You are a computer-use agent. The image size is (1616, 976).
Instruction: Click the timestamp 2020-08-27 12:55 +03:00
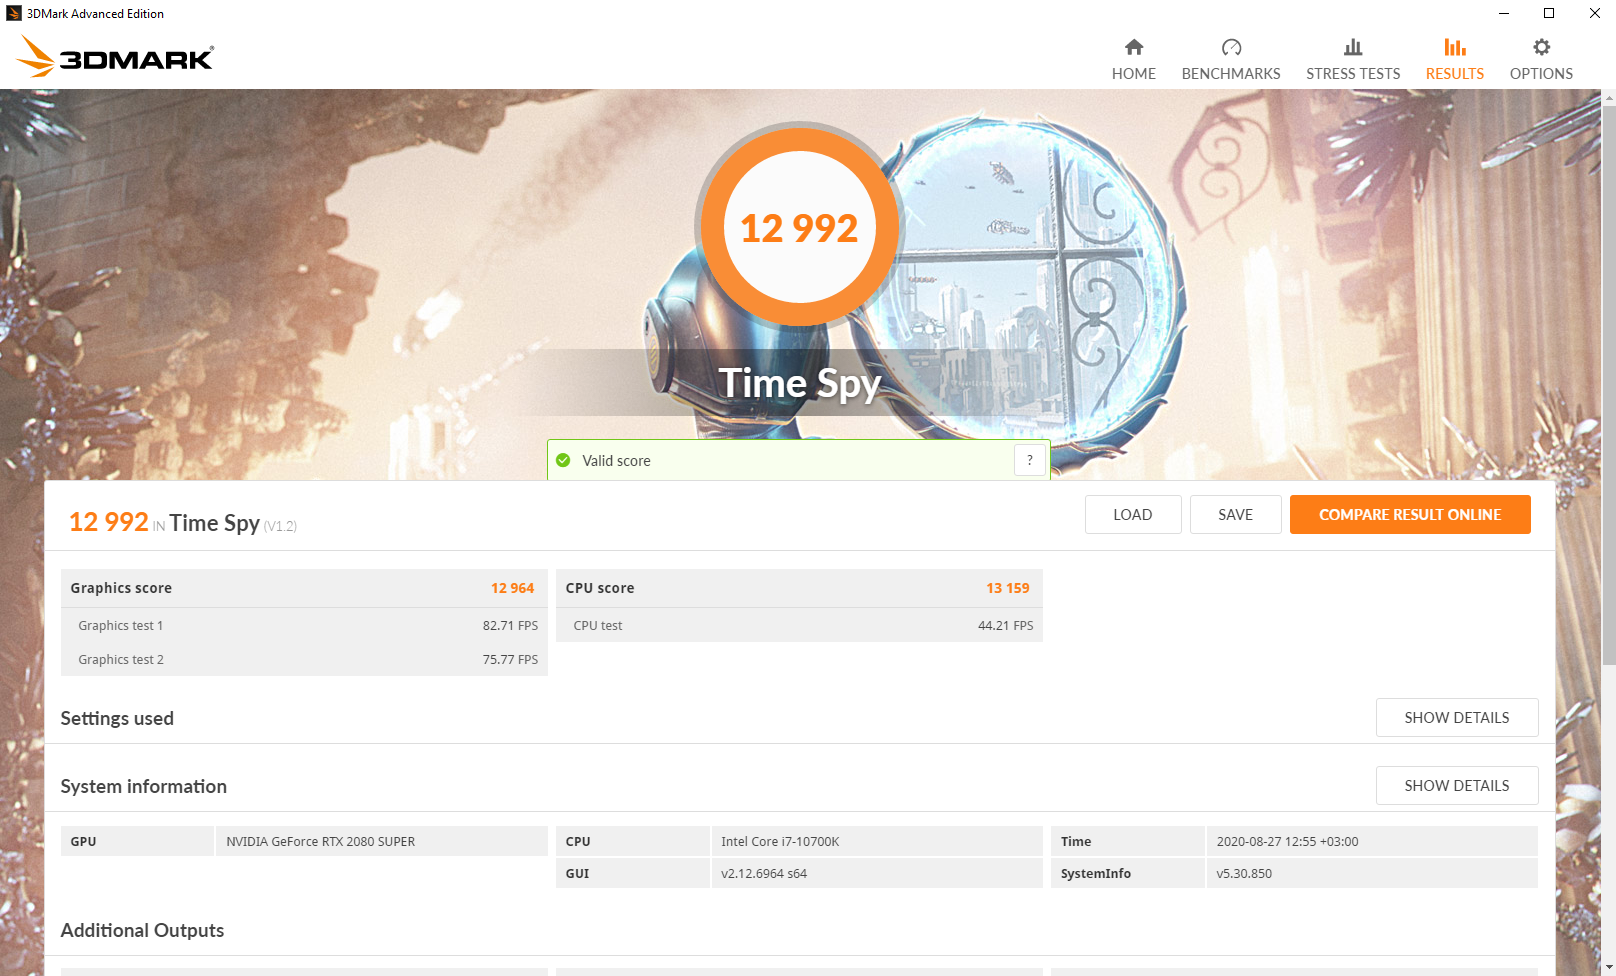1287,841
